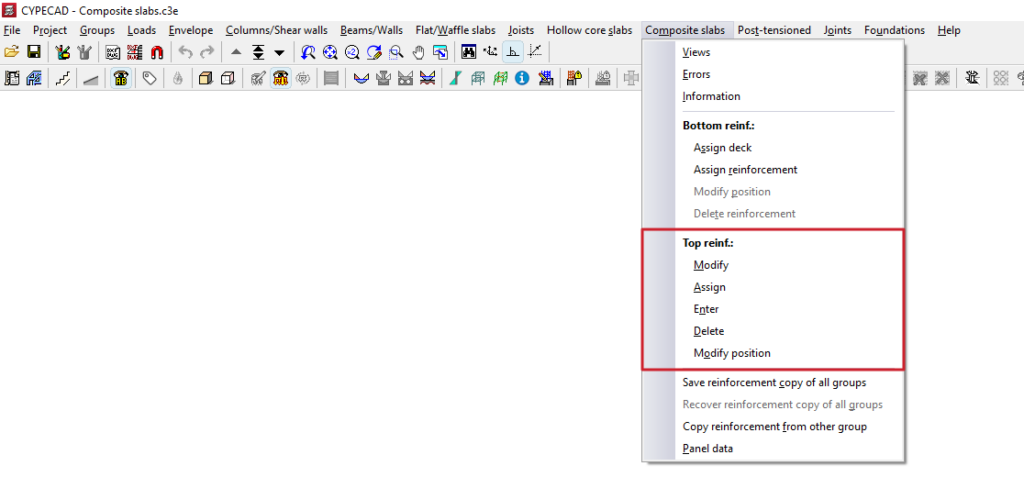Open the Beams/Walls menu

(372, 30)
